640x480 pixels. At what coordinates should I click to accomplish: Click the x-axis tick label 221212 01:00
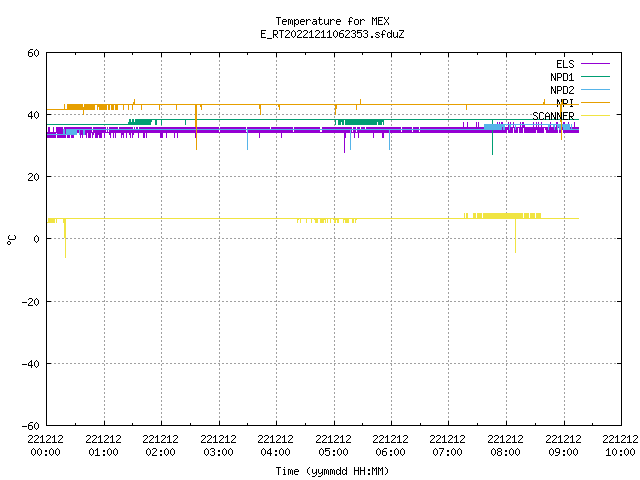103,446
